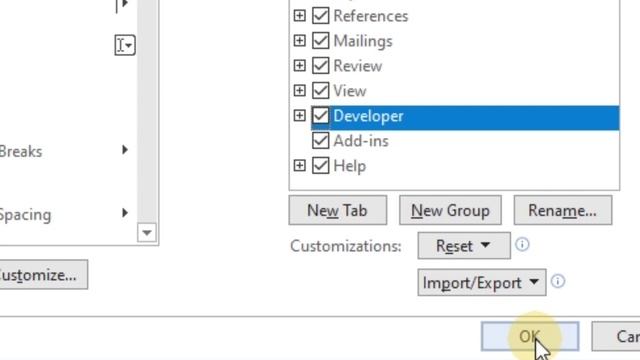Screen dimensions: 640x360
Task: Open the Rename dialog button
Action: (563, 210)
